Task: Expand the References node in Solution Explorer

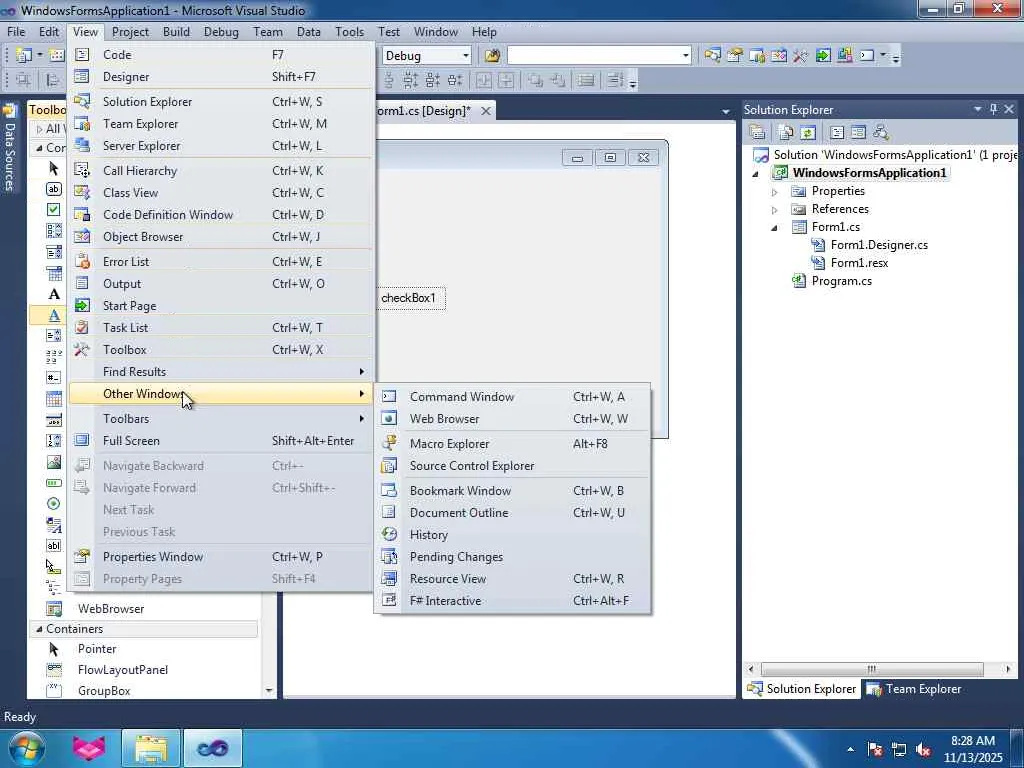Action: 775,210
